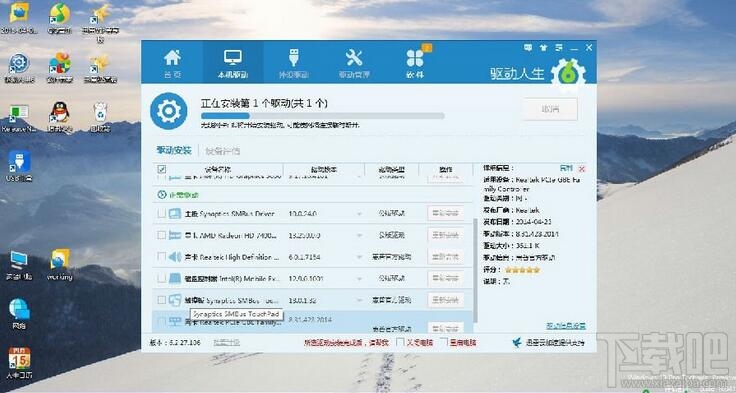Viewport: 736px width, 393px height.
Task: Click the gear logo beside 驱动人生
Action: tap(568, 72)
